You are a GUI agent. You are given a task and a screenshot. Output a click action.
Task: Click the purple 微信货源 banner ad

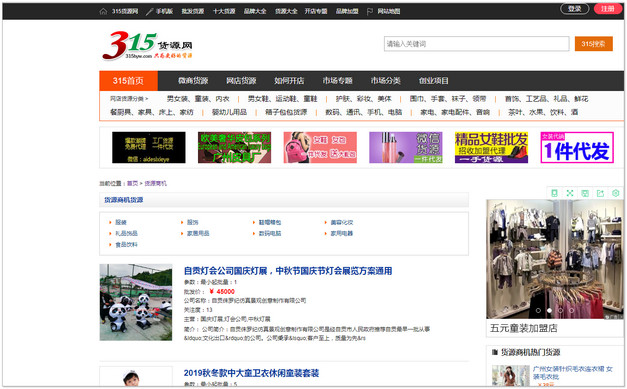point(405,148)
